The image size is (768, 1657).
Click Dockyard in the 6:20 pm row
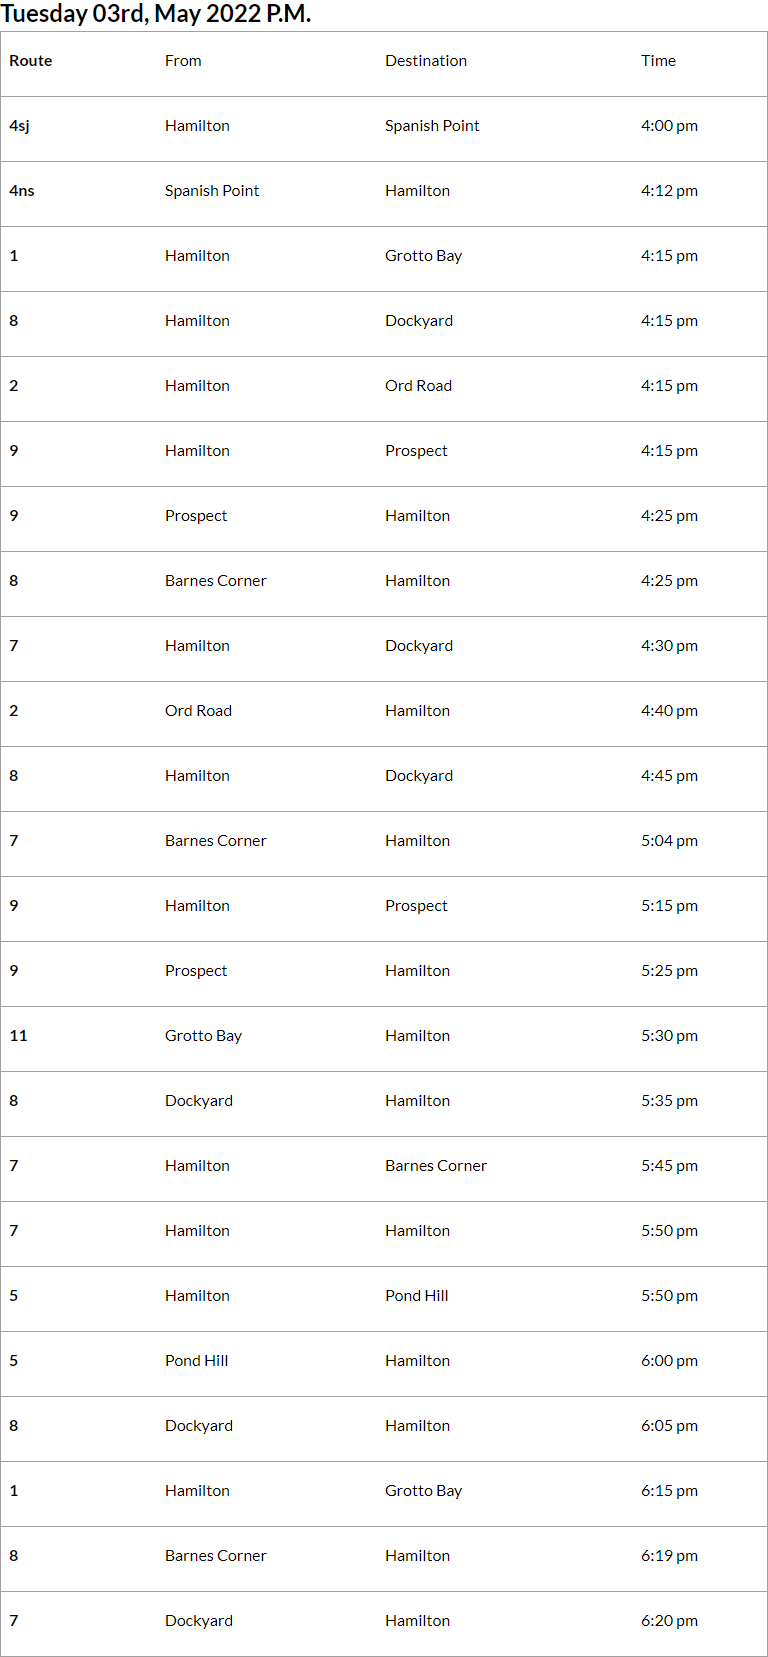pos(199,1621)
